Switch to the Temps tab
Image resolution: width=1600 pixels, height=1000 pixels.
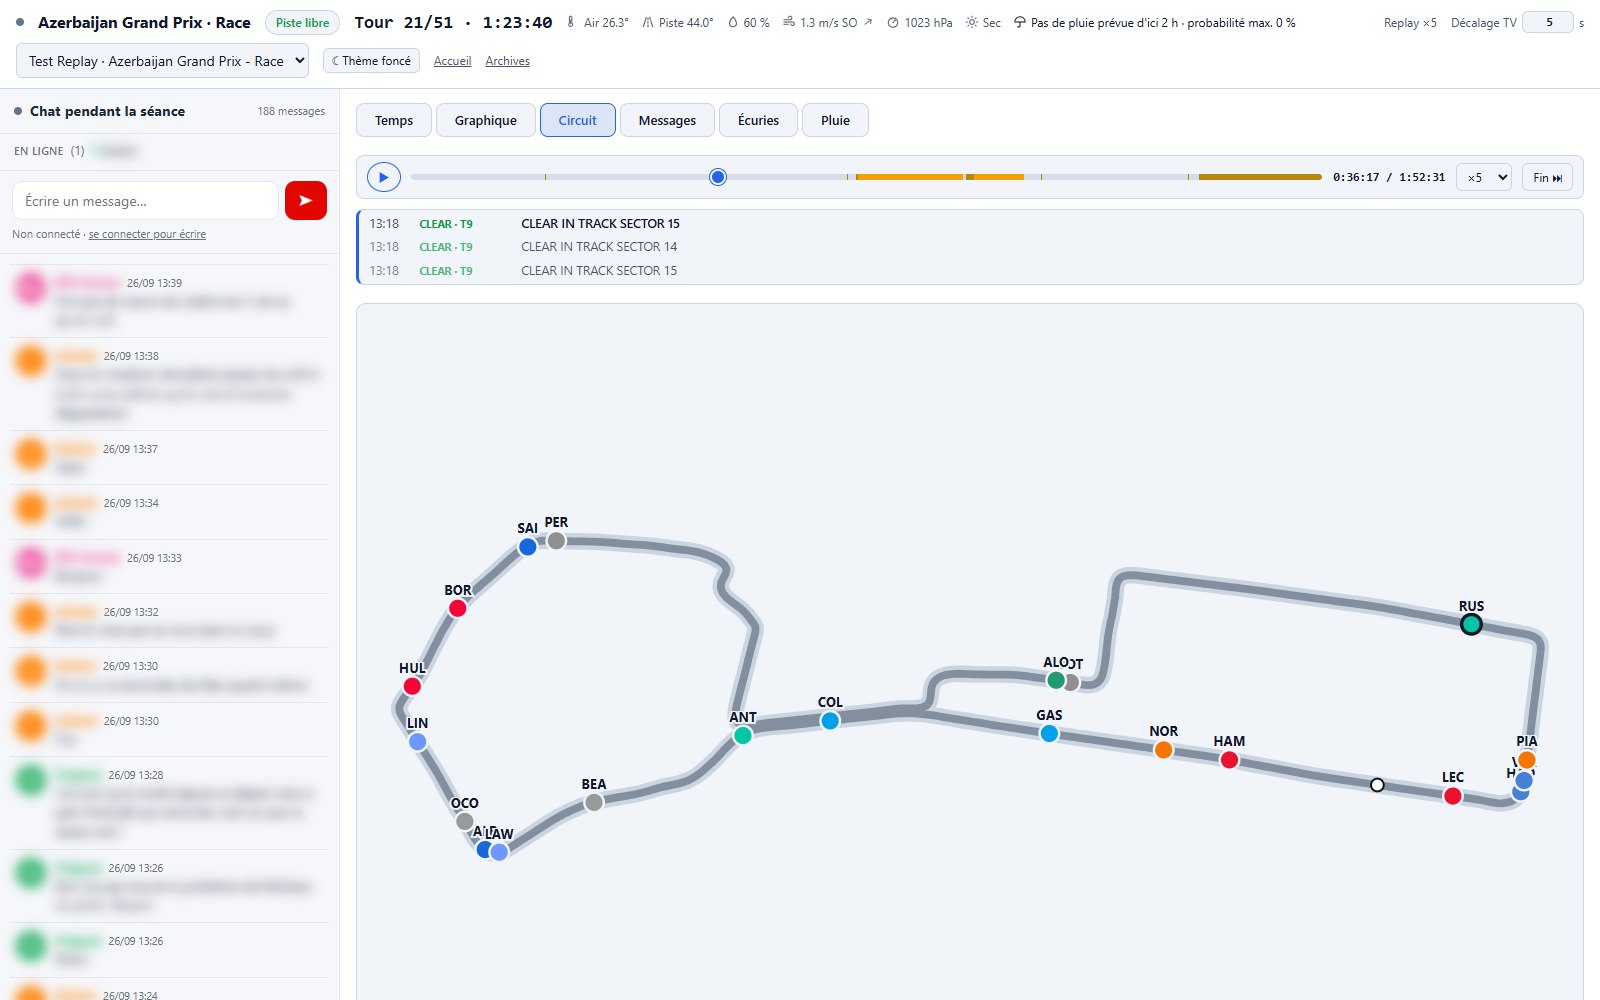(x=394, y=120)
